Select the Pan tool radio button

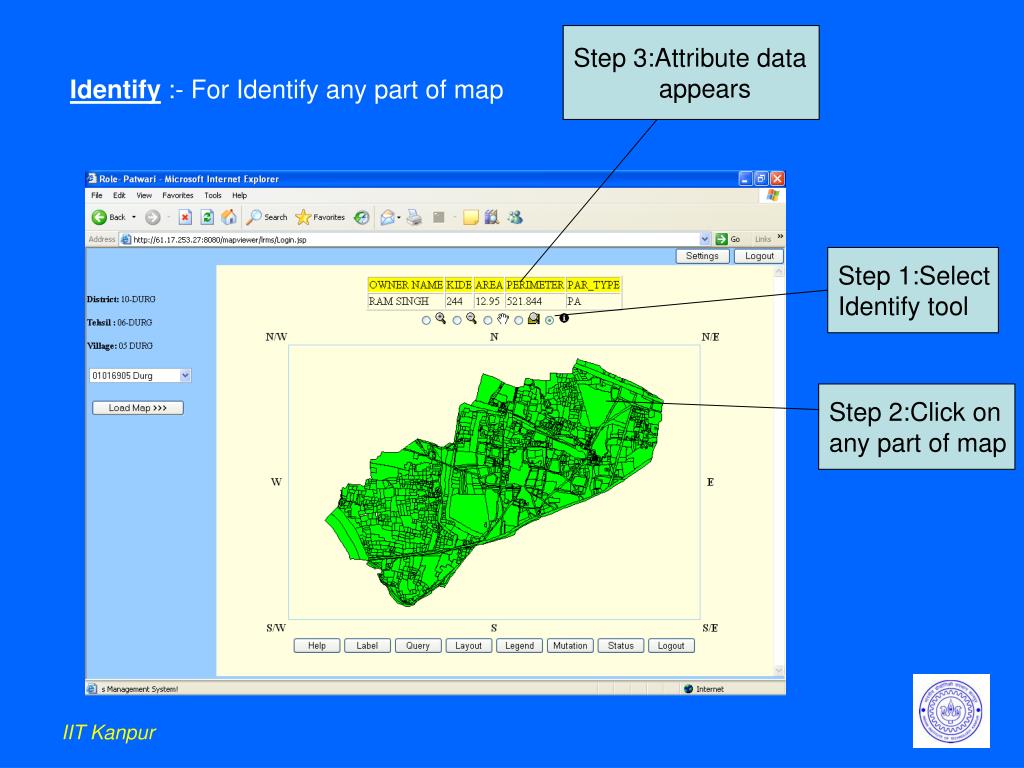(x=487, y=319)
